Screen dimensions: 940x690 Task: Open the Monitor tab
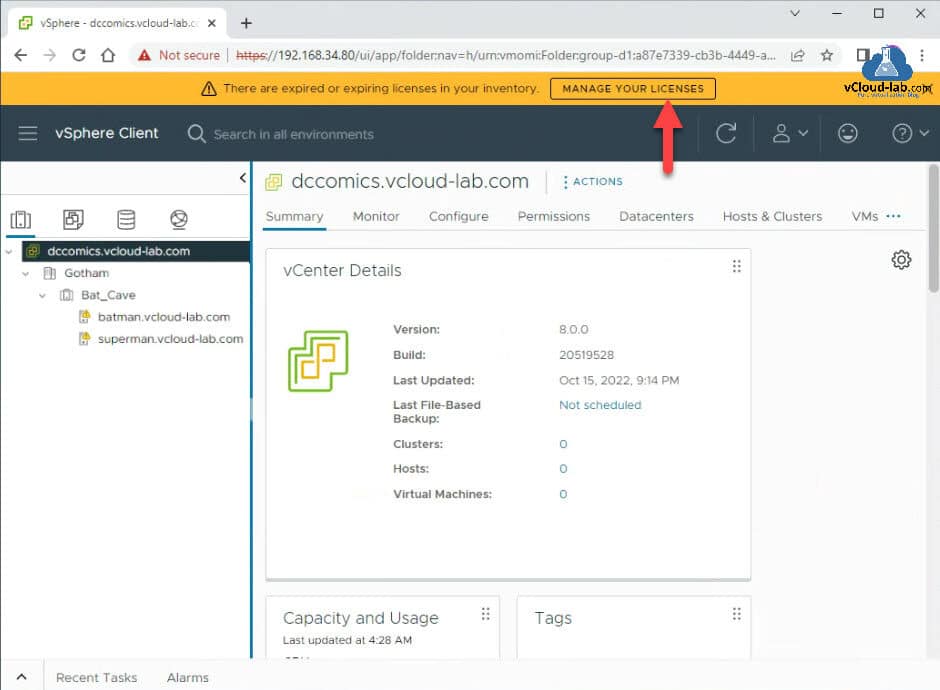[376, 216]
